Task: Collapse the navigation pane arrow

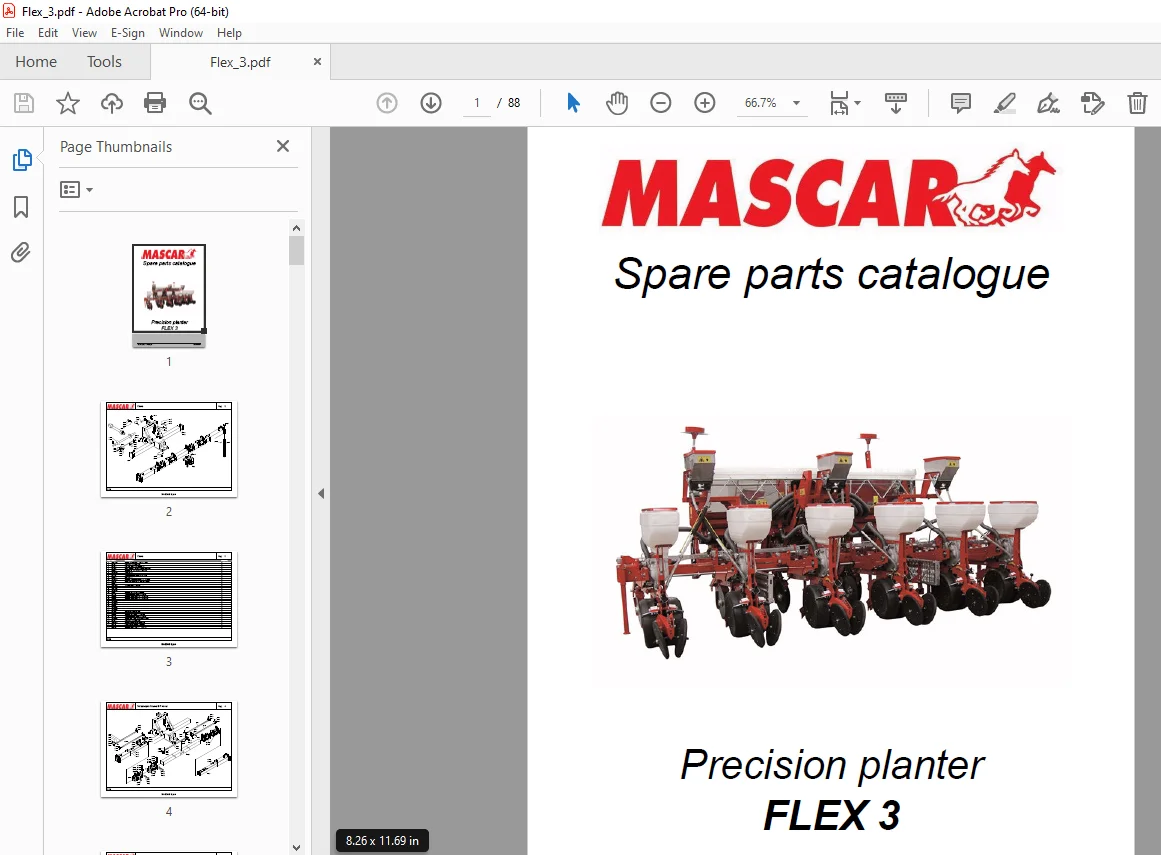Action: pyautogui.click(x=321, y=493)
